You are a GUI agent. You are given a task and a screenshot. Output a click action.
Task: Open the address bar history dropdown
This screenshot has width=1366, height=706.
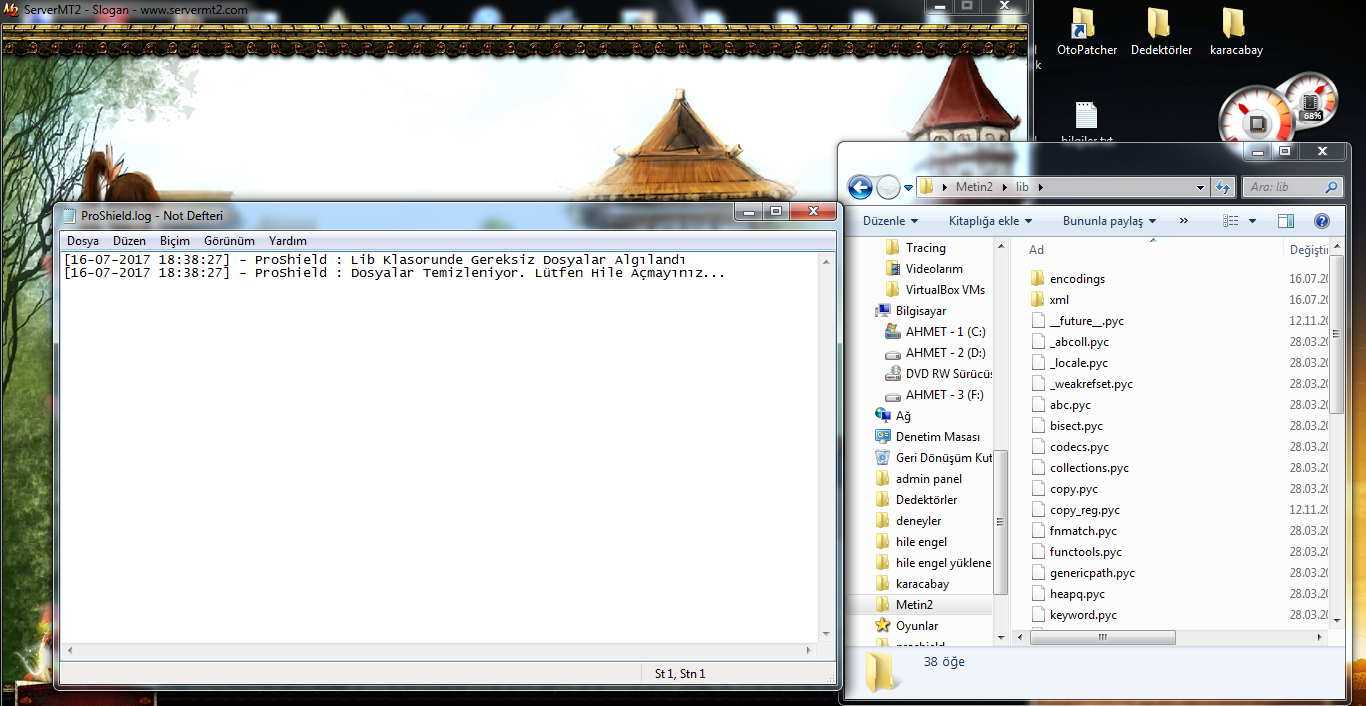click(1201, 187)
